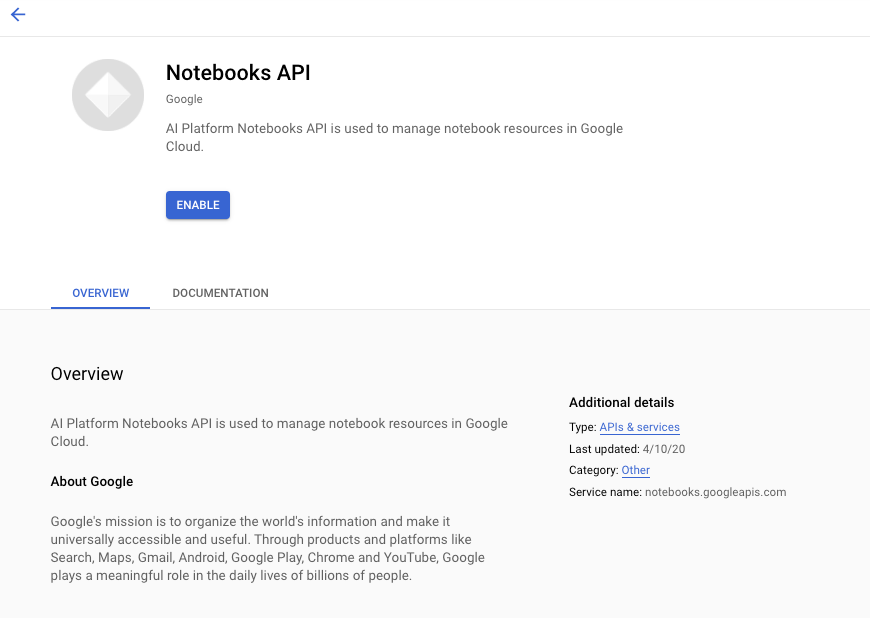The image size is (870, 618).
Task: Go back using the blue arrow icon
Action: pos(18,14)
